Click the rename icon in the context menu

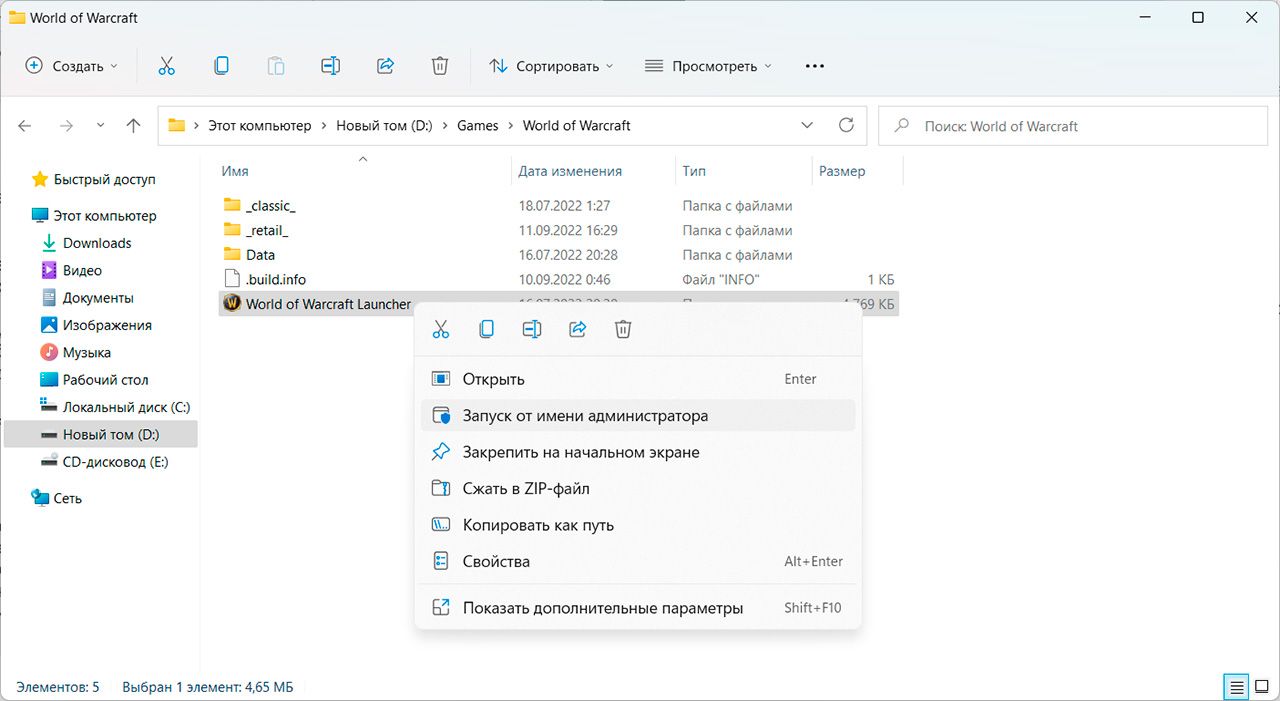(x=532, y=329)
